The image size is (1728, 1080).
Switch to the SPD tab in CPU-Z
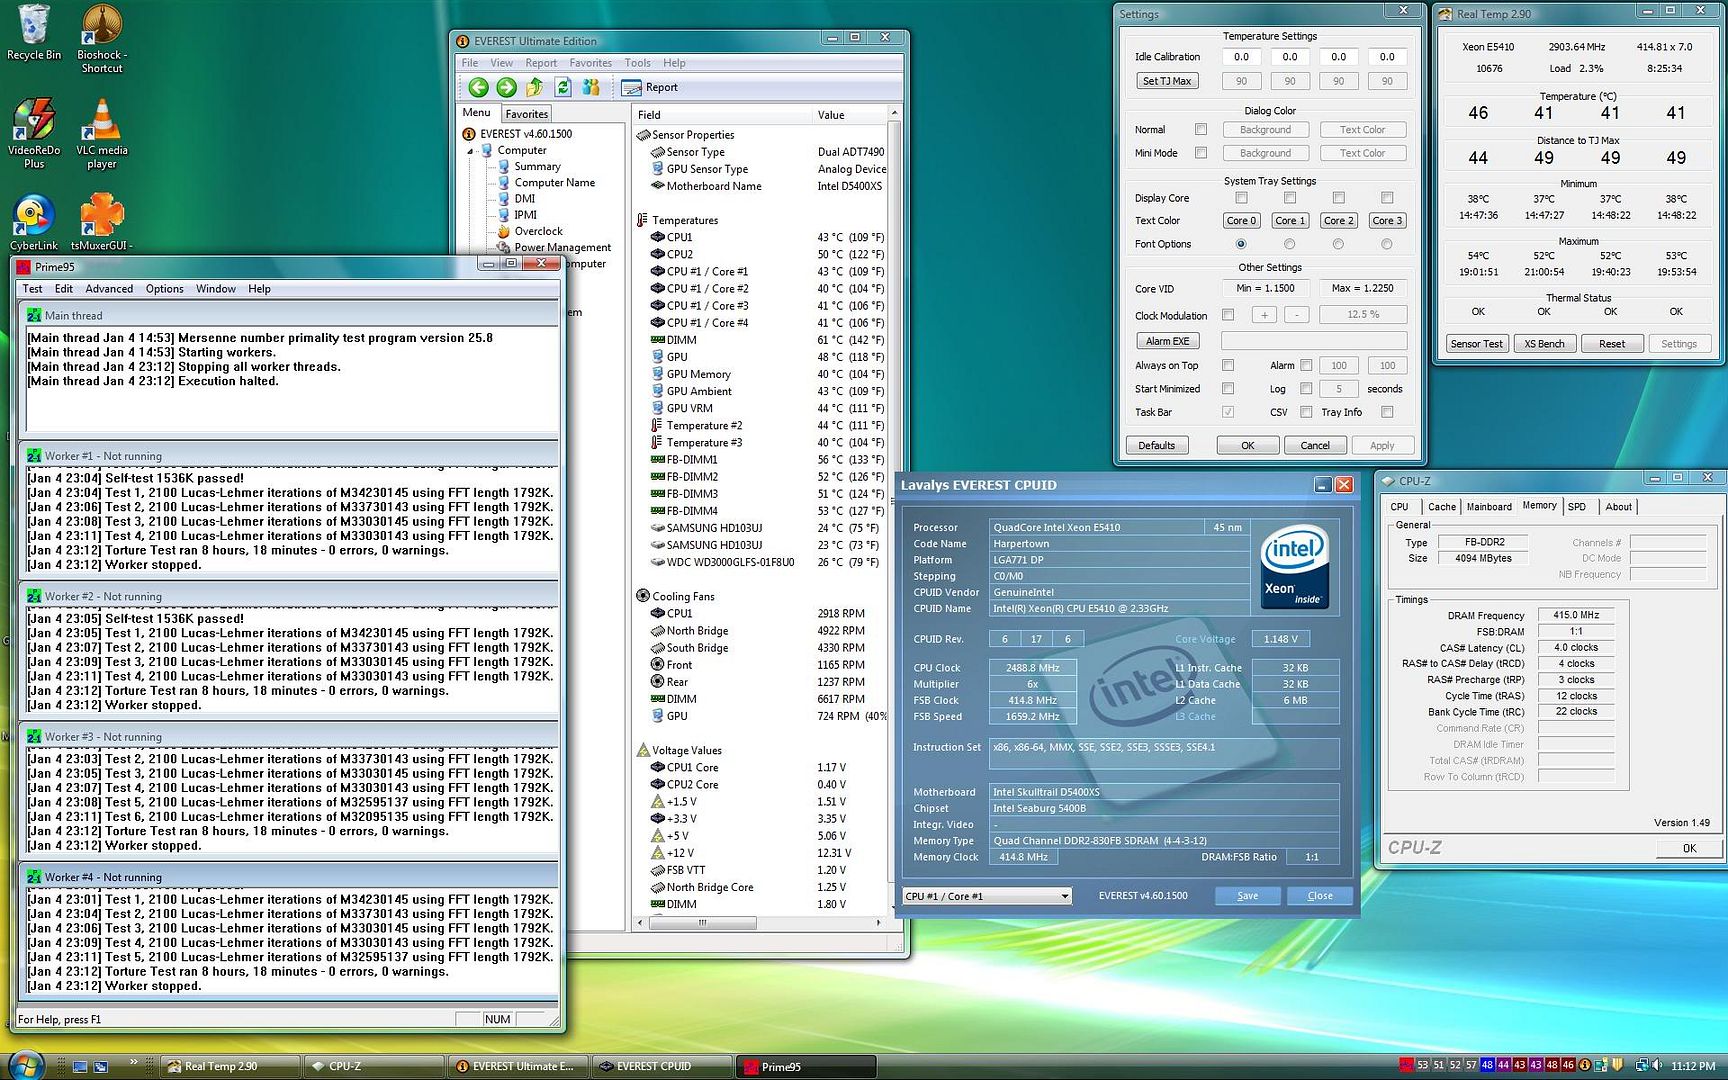pos(1576,507)
